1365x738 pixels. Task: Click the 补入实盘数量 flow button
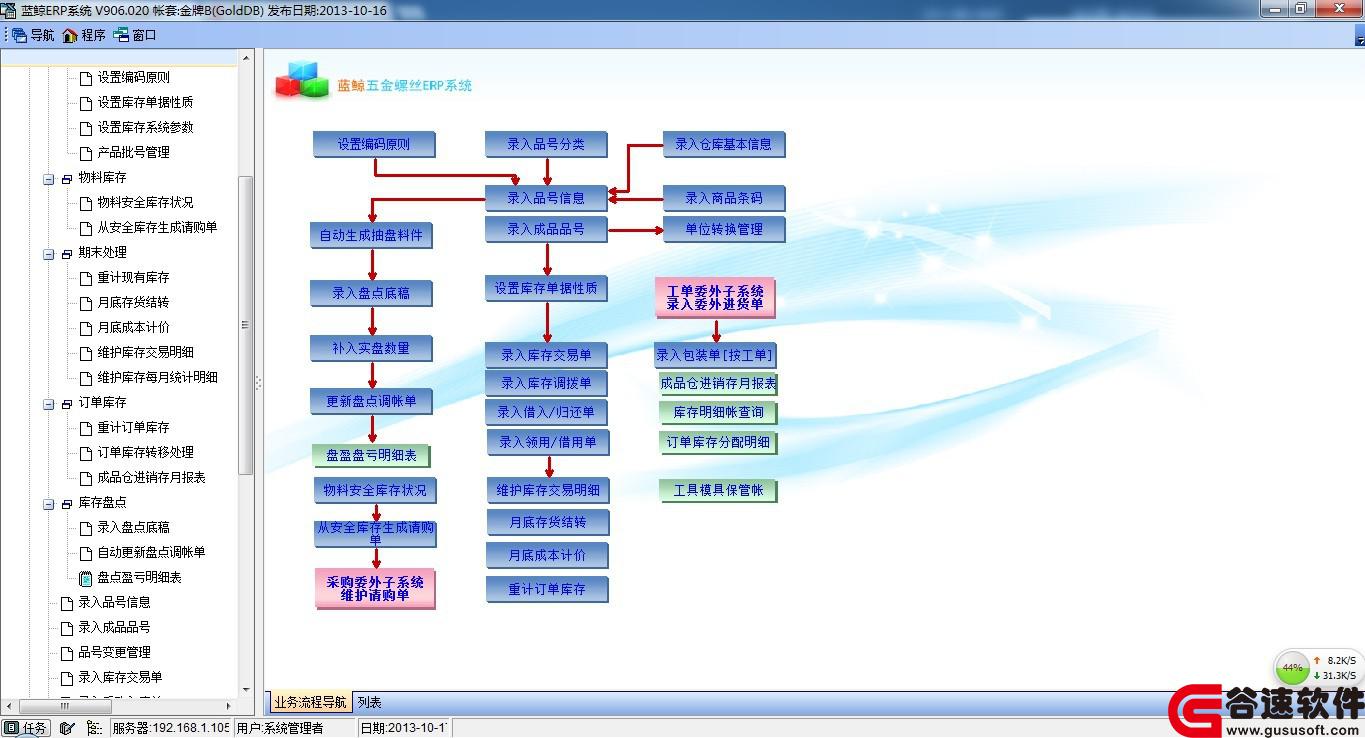tap(371, 348)
